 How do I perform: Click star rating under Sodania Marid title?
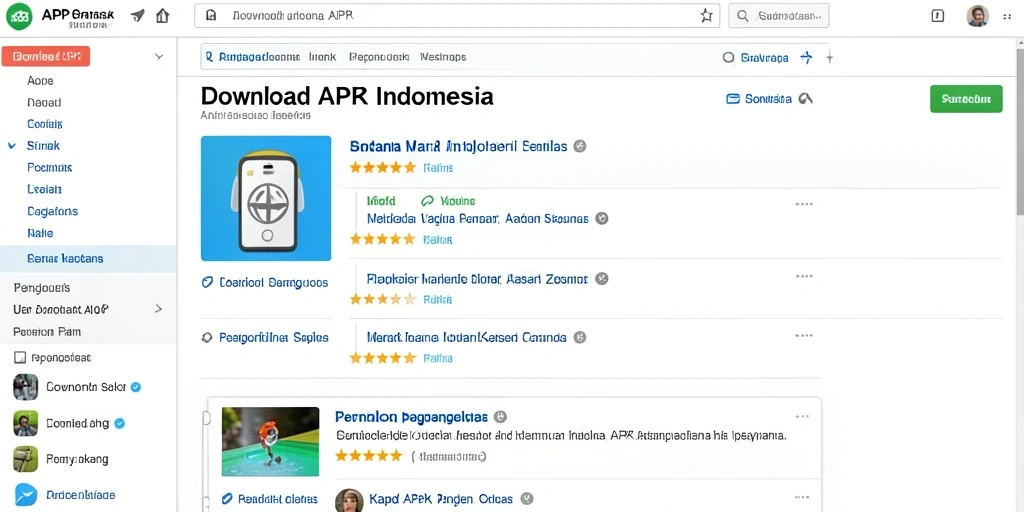[383, 168]
